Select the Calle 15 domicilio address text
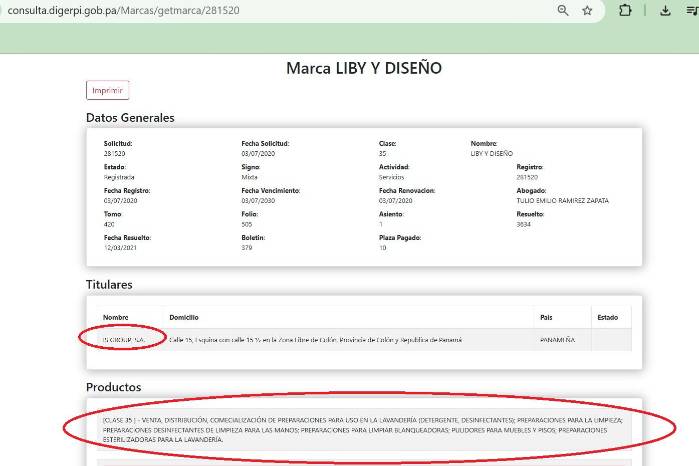This screenshot has height=466, width=699. point(316,340)
